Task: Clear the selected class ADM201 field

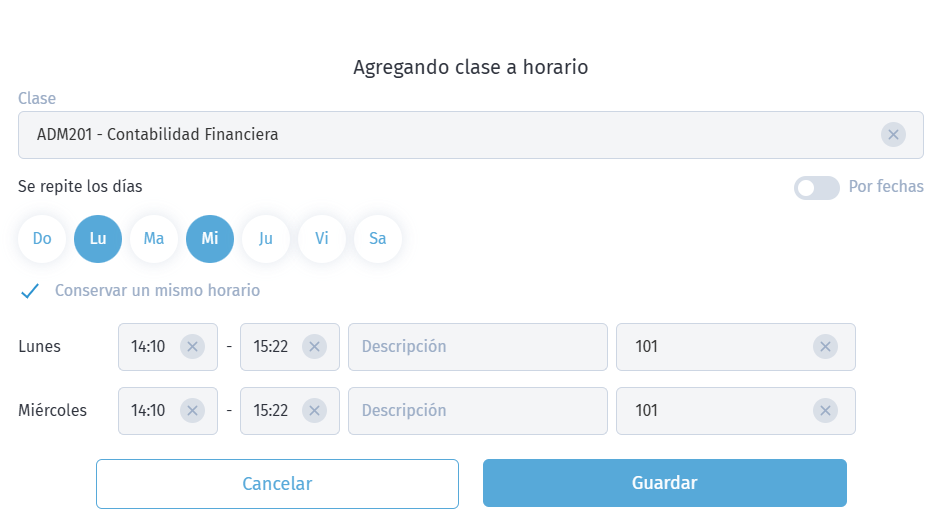Action: (x=893, y=135)
